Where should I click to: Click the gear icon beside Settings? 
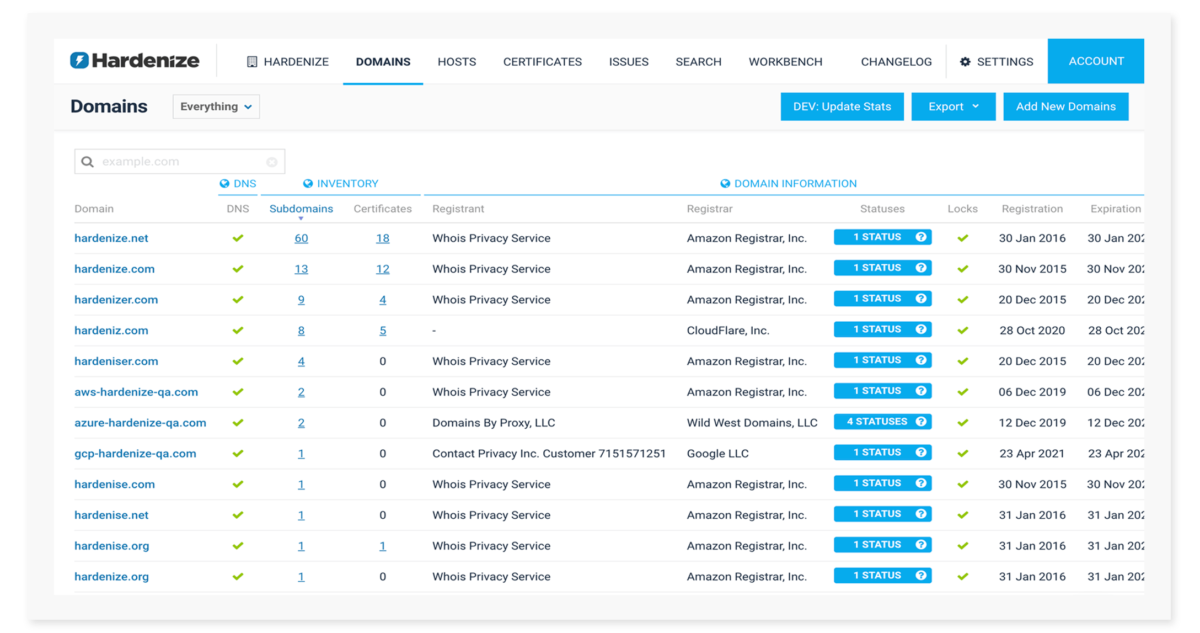click(965, 62)
